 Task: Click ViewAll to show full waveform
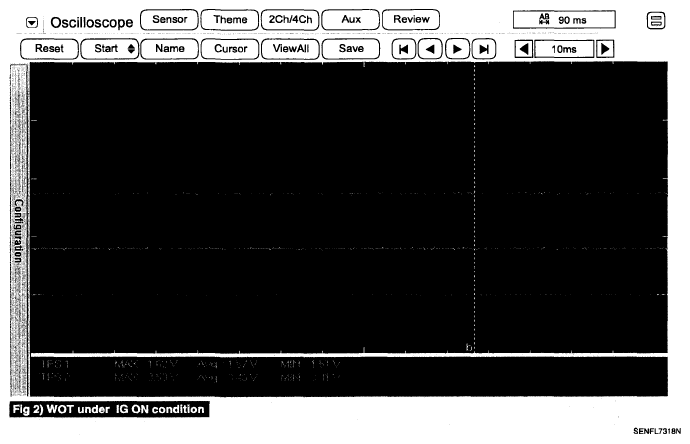click(290, 48)
